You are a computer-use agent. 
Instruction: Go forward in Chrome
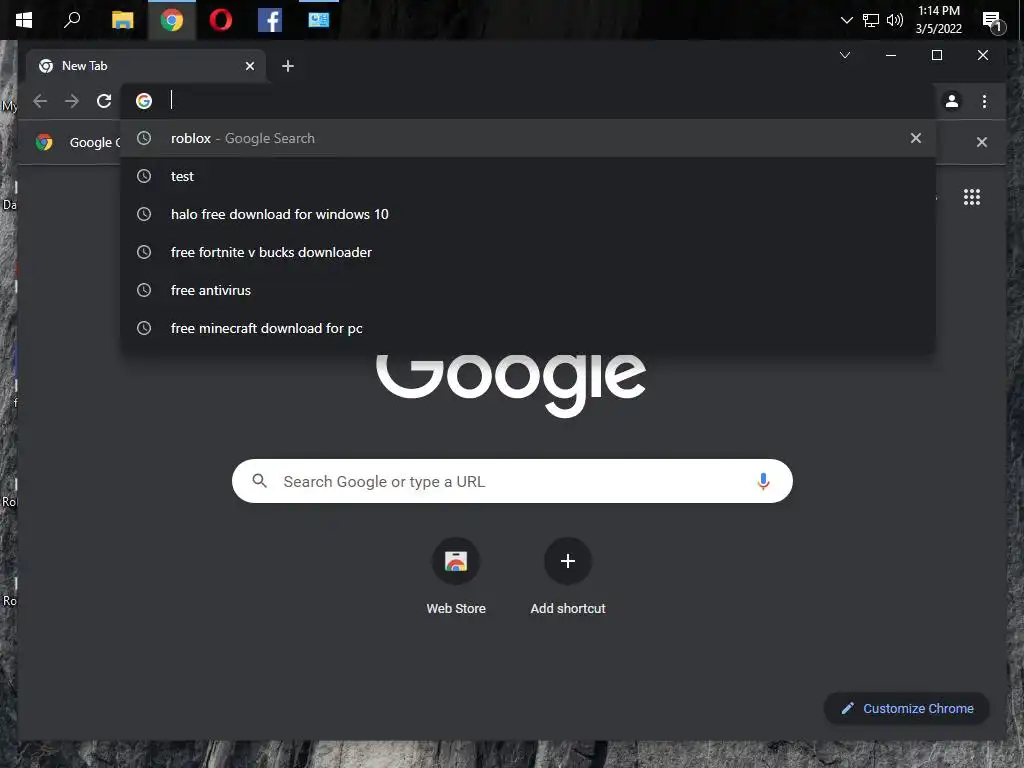coord(72,101)
